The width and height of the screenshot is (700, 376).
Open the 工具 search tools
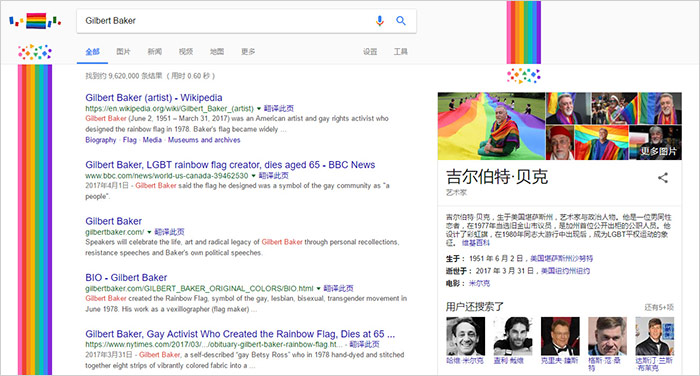(x=400, y=52)
